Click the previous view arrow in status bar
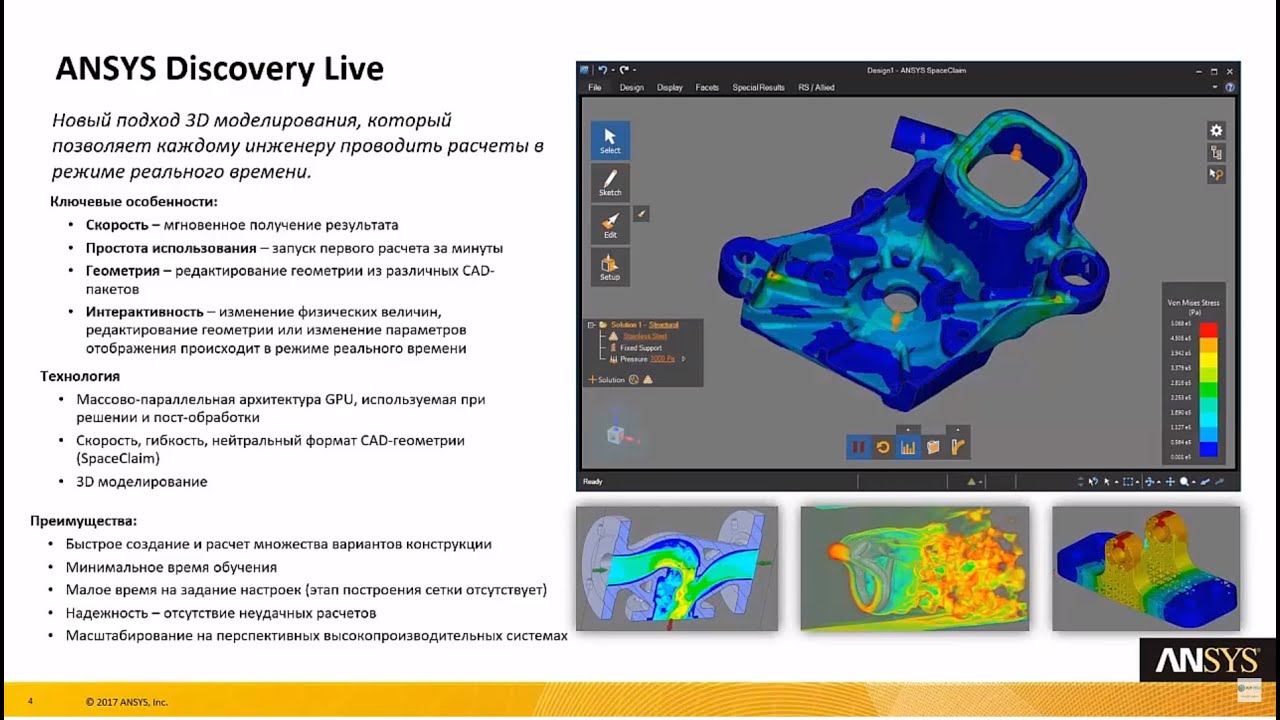Screen dimensions: 1280x720 coord(1204,482)
